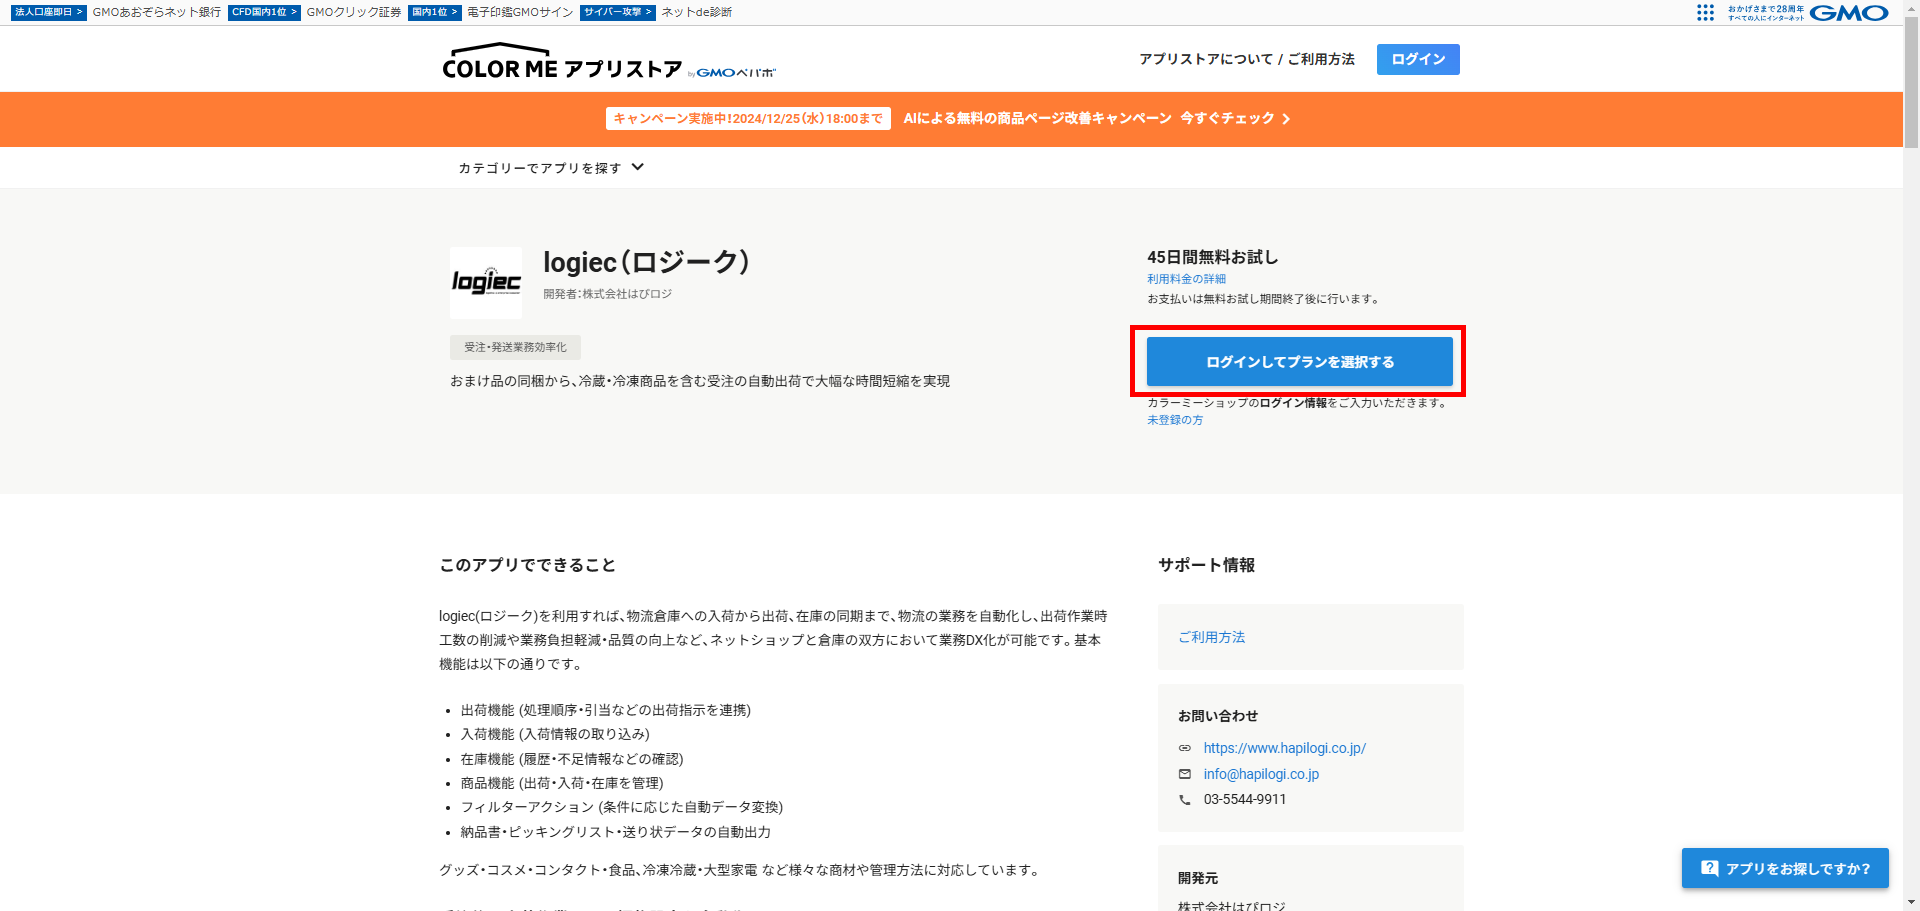Click phone number 03-5544-9911
Viewport: 1920px width, 911px height.
1245,799
